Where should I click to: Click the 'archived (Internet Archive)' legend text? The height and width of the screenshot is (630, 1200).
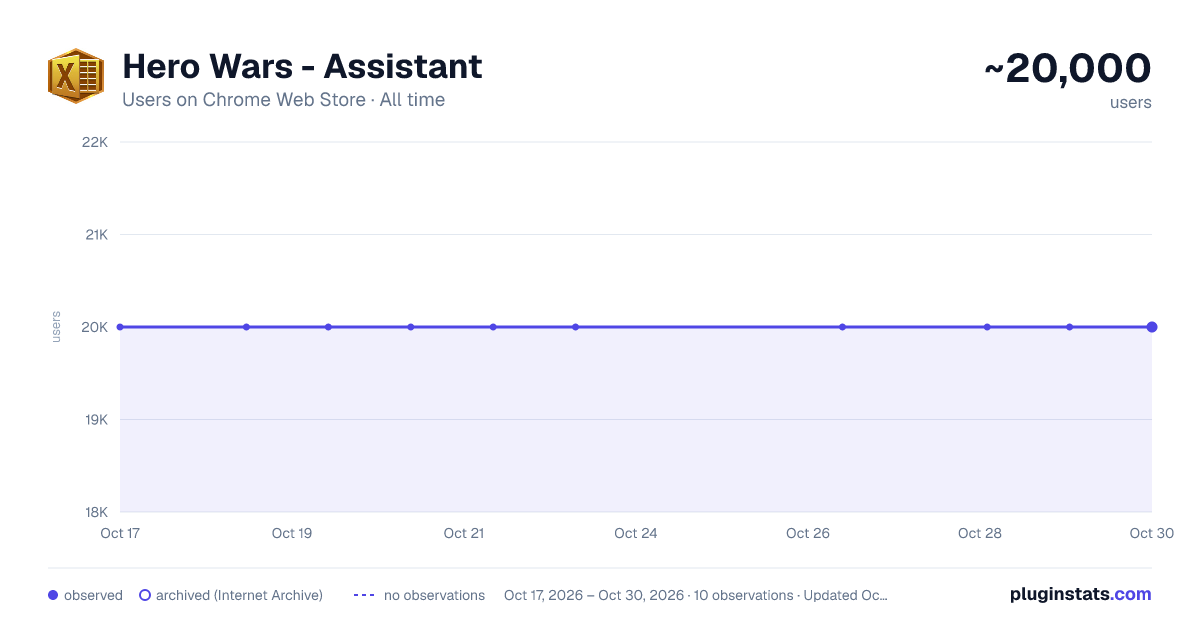[x=239, y=595]
